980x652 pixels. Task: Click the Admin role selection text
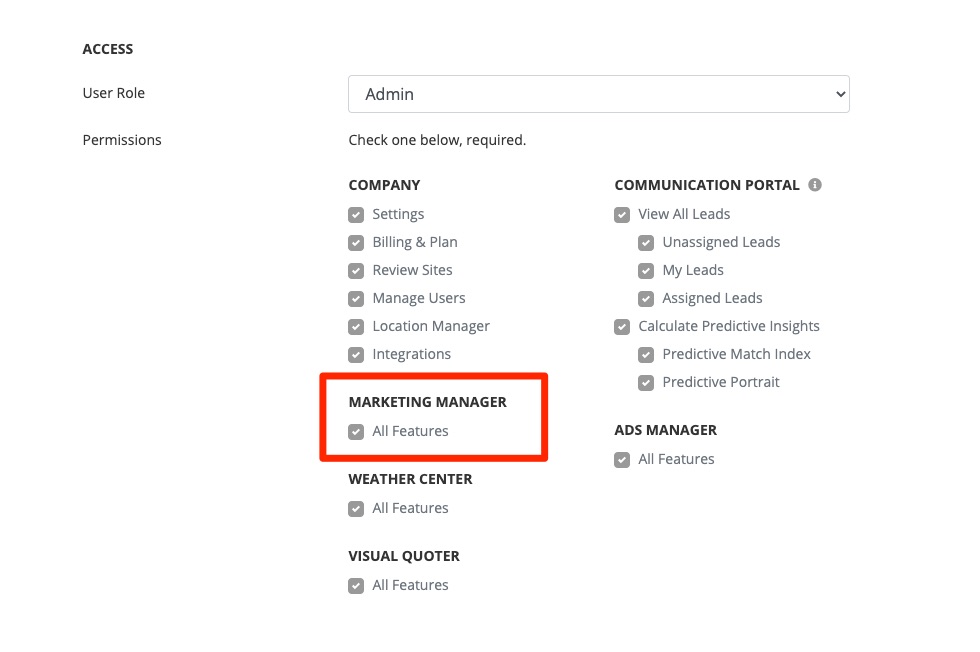[x=390, y=94]
